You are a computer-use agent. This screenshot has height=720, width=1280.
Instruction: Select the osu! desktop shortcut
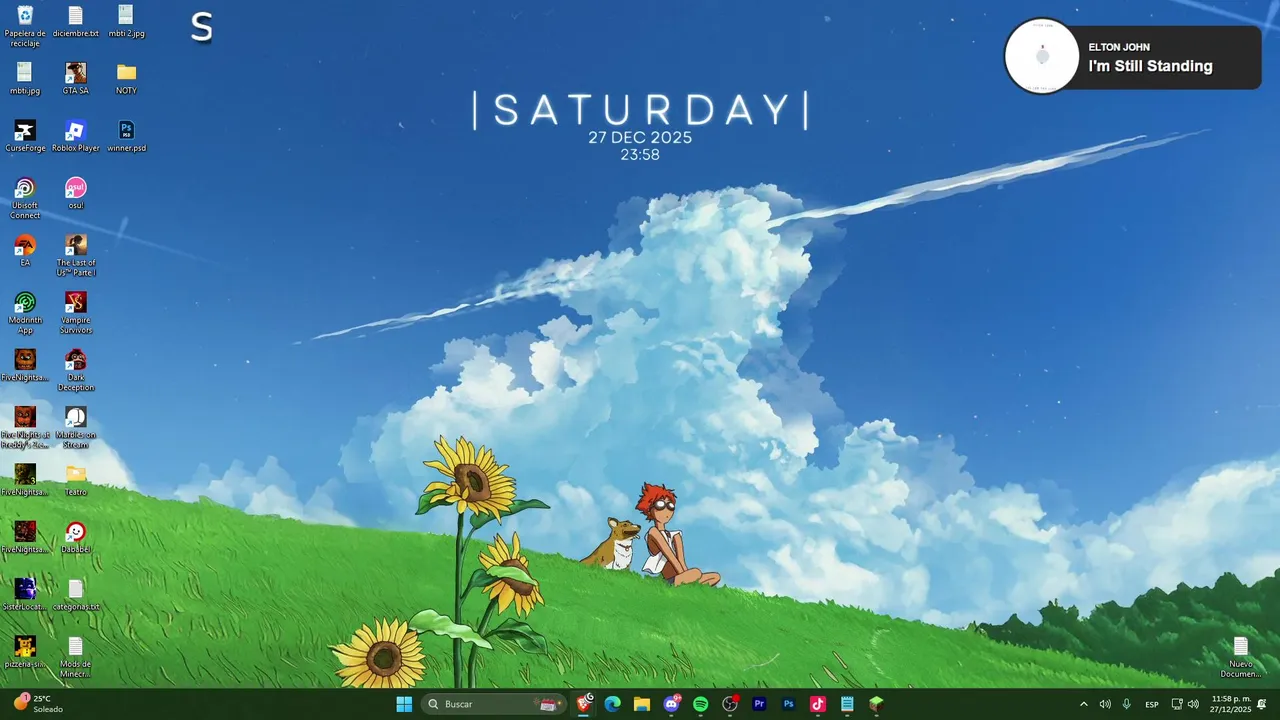pyautogui.click(x=76, y=194)
